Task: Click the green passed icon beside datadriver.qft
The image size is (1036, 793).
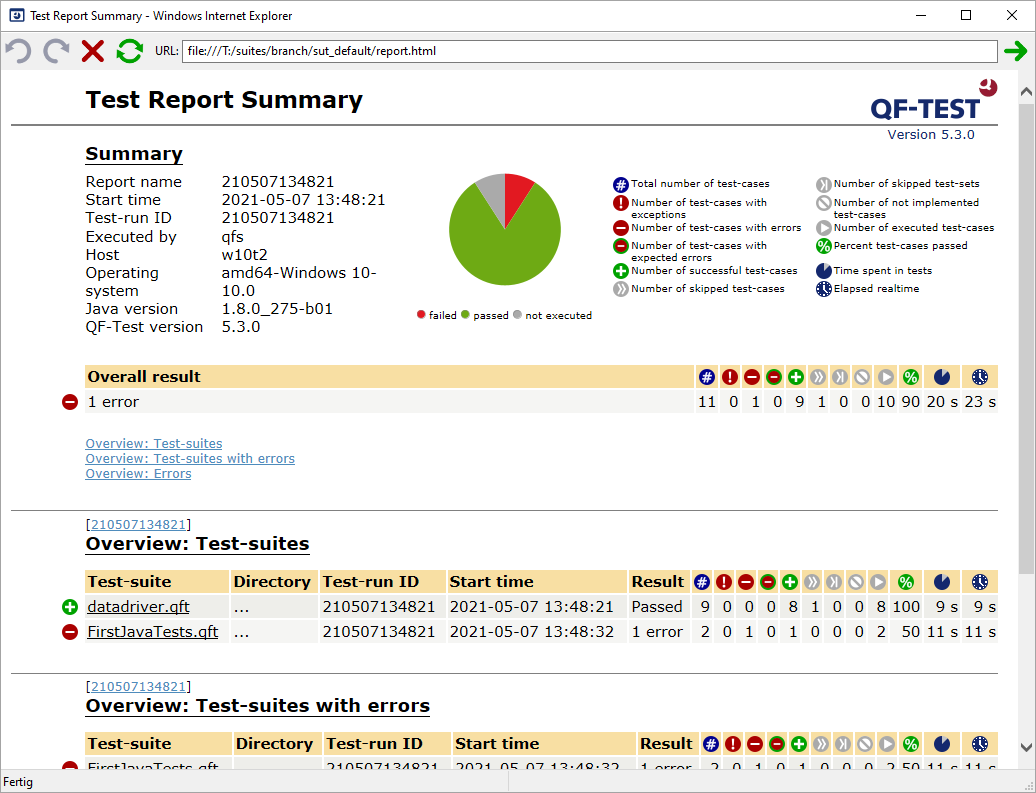Action: 69,607
